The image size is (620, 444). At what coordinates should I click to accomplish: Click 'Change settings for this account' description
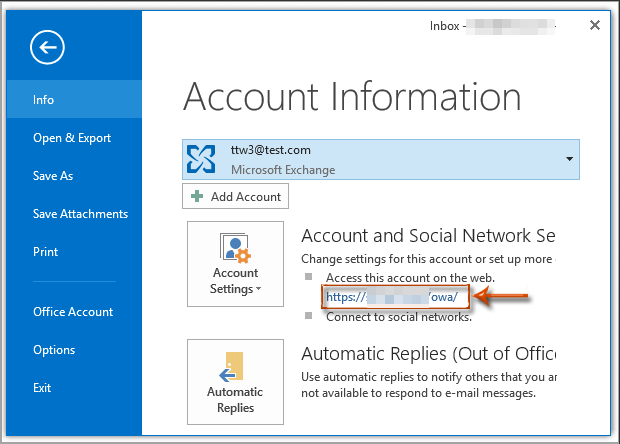[429, 259]
